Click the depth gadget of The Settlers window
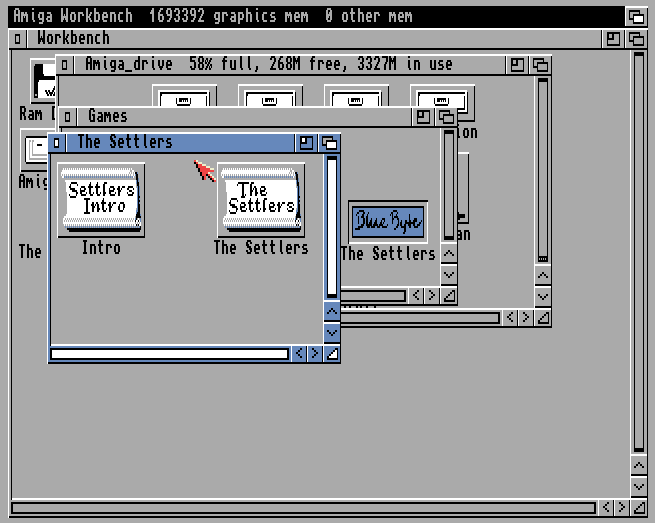Viewport: 655px width, 523px height. (x=330, y=143)
